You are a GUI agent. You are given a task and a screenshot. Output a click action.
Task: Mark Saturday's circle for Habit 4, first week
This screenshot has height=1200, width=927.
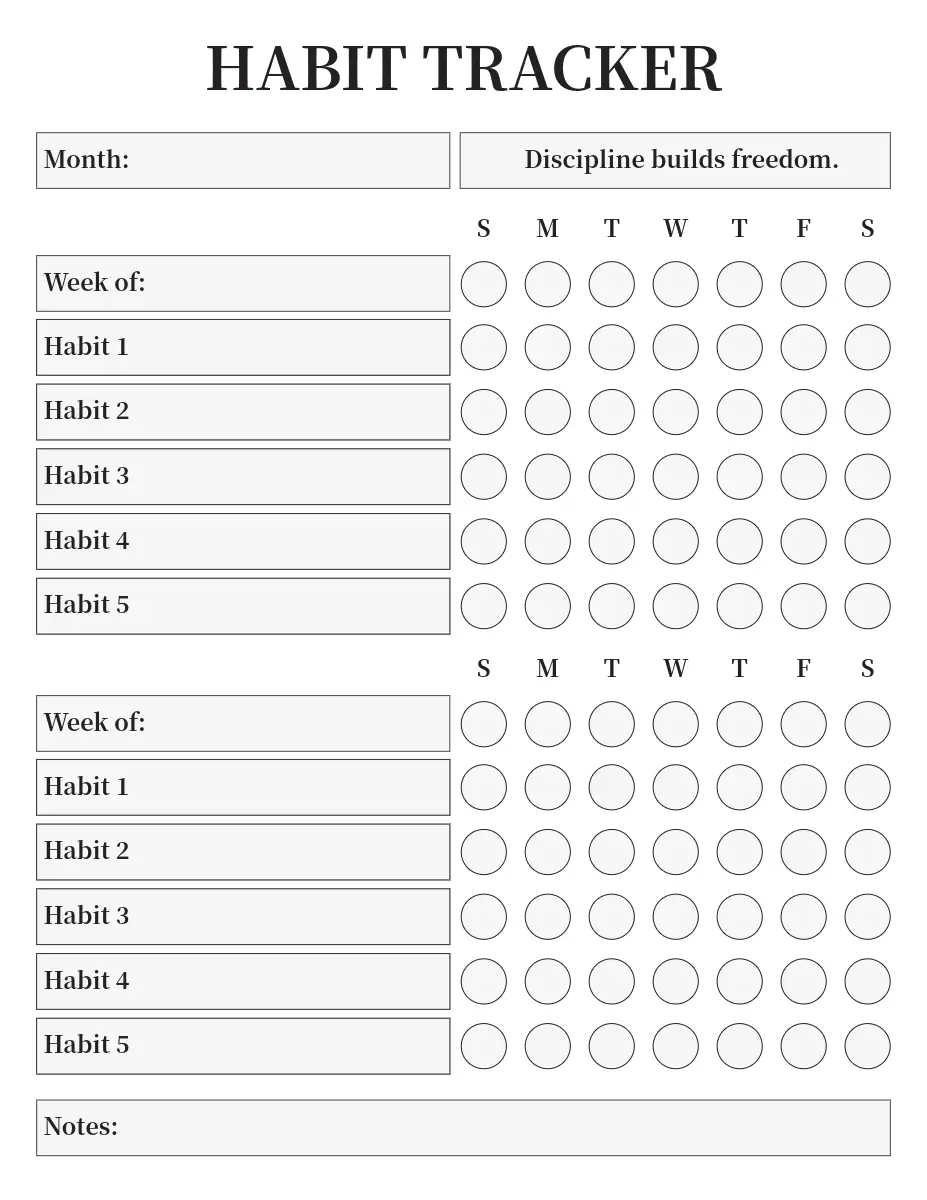point(867,541)
